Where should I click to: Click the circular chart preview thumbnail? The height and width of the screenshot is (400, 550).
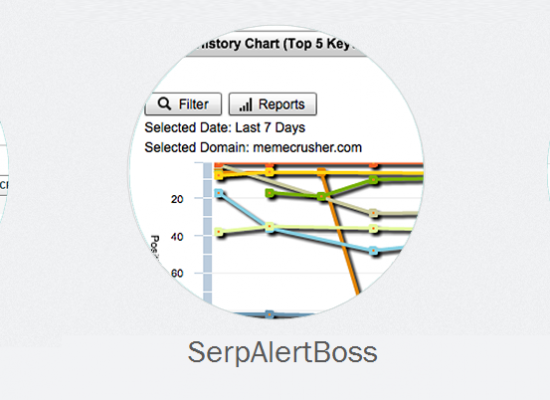tap(276, 172)
